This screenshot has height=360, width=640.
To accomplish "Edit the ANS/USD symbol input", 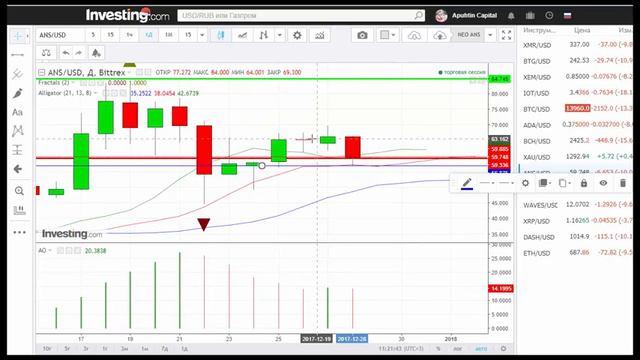I will [x=60, y=35].
